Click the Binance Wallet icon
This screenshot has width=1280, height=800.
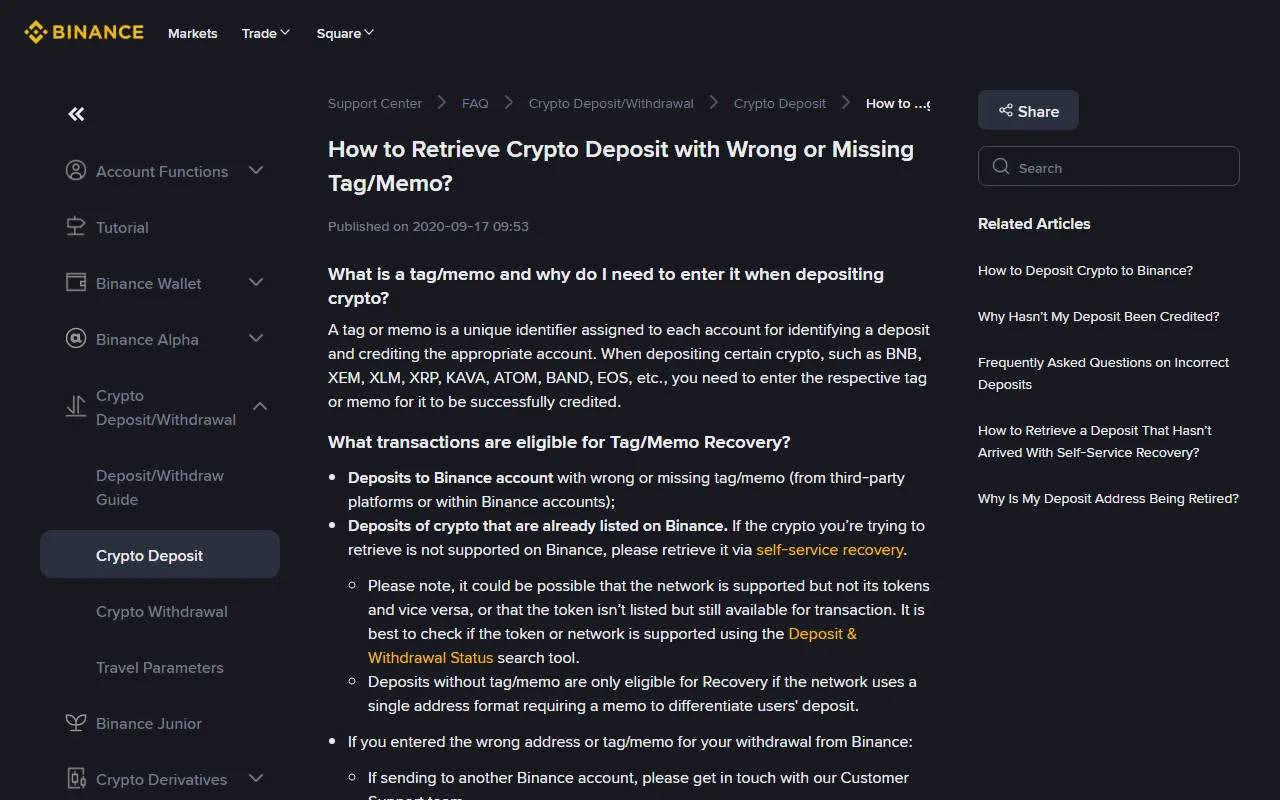(x=76, y=283)
